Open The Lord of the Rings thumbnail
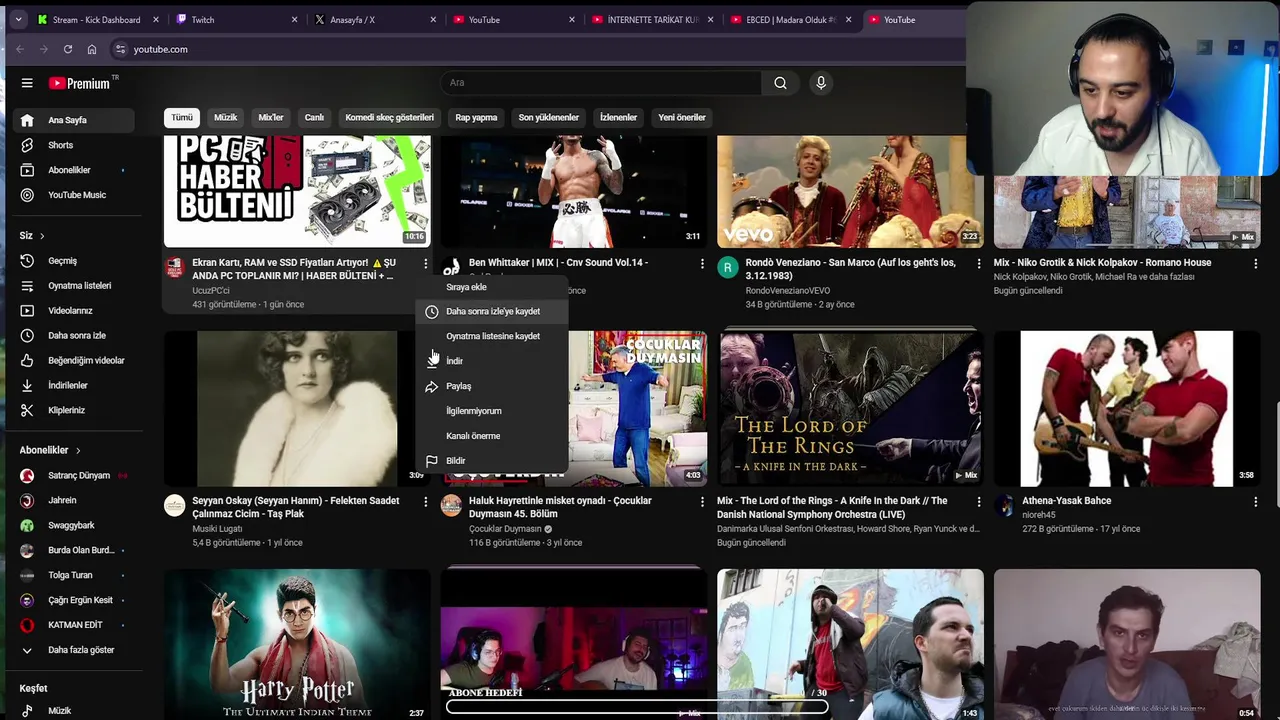 point(850,408)
